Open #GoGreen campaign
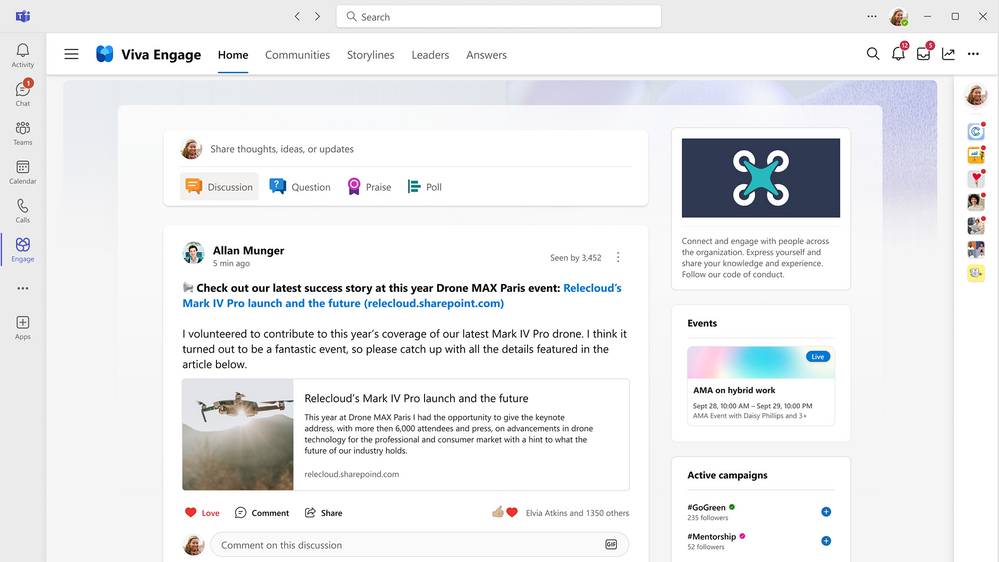Image resolution: width=999 pixels, height=562 pixels. pyautogui.click(x=706, y=507)
